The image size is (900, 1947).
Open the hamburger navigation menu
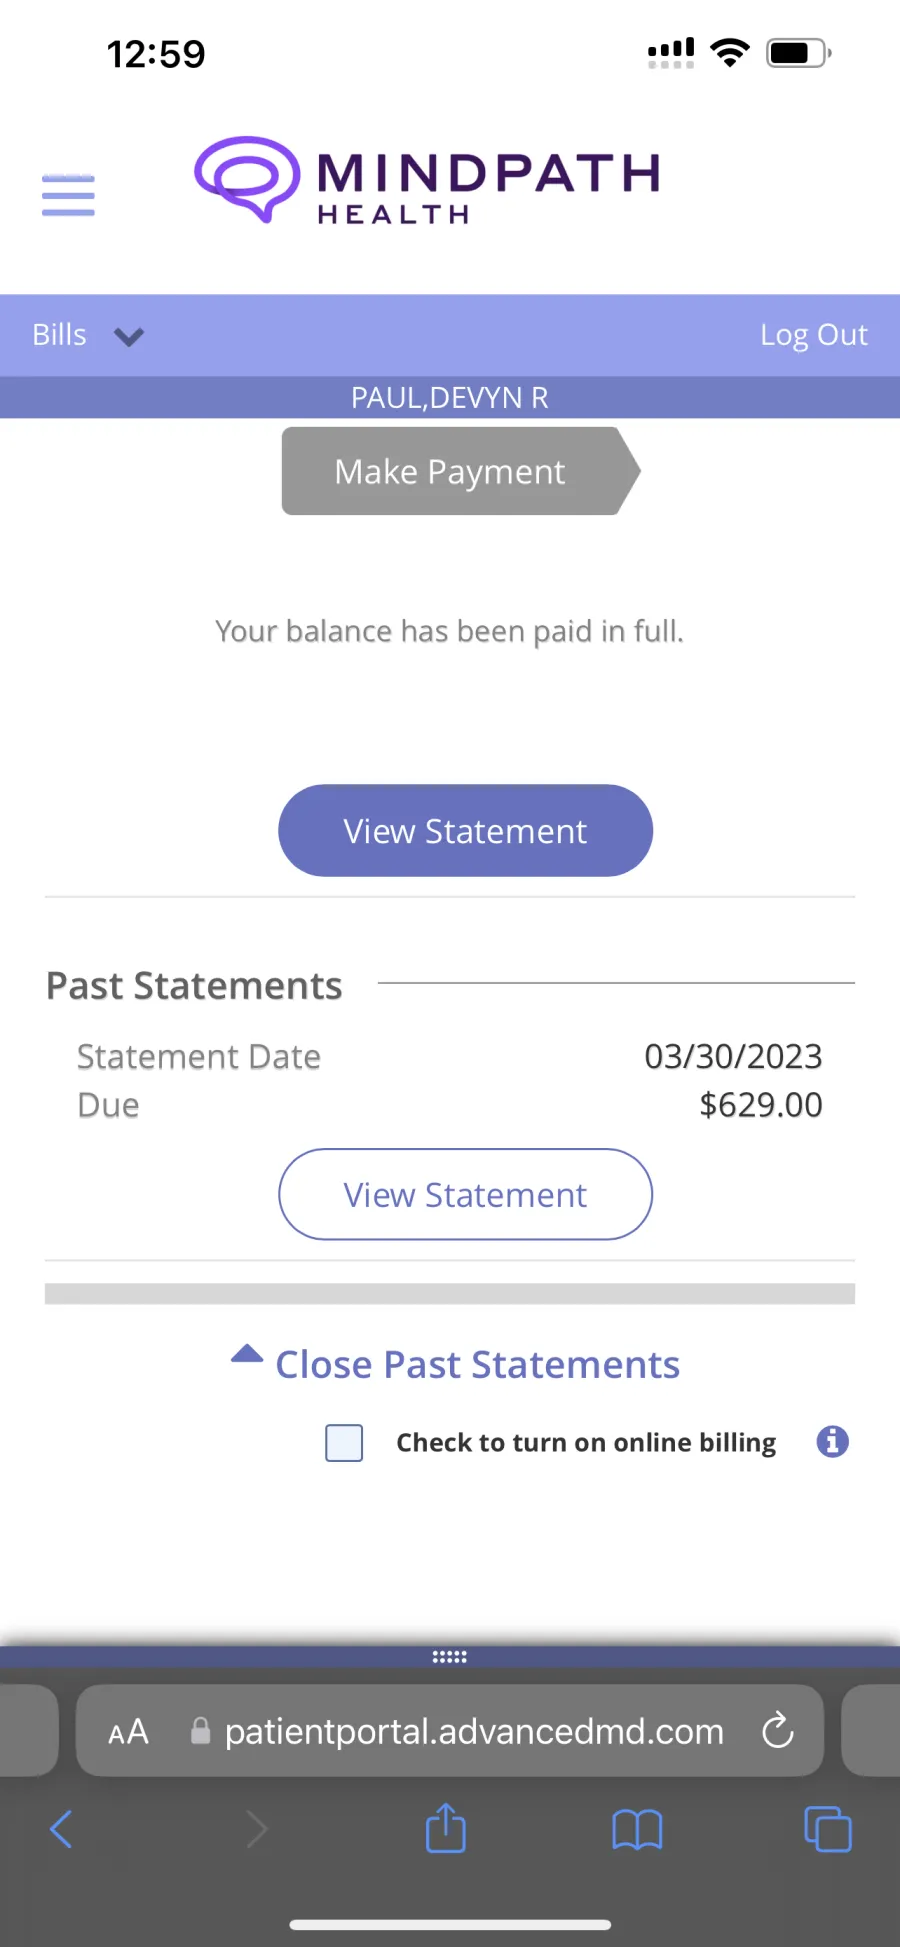[68, 195]
